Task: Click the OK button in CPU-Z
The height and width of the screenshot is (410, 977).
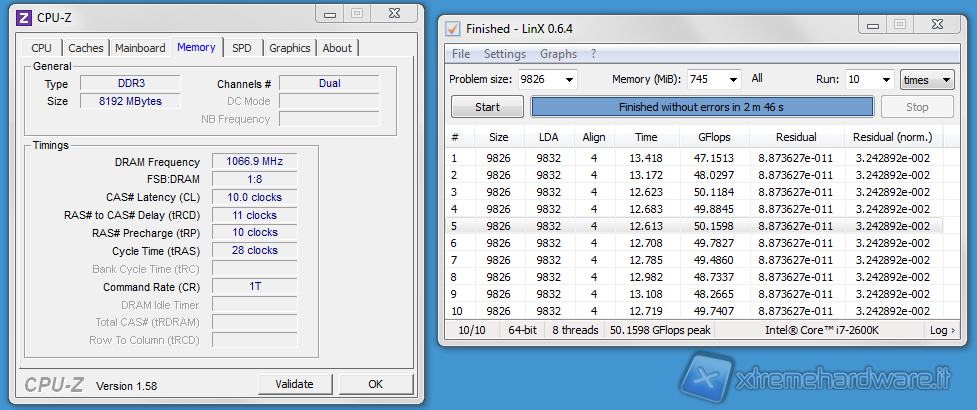Action: point(375,384)
